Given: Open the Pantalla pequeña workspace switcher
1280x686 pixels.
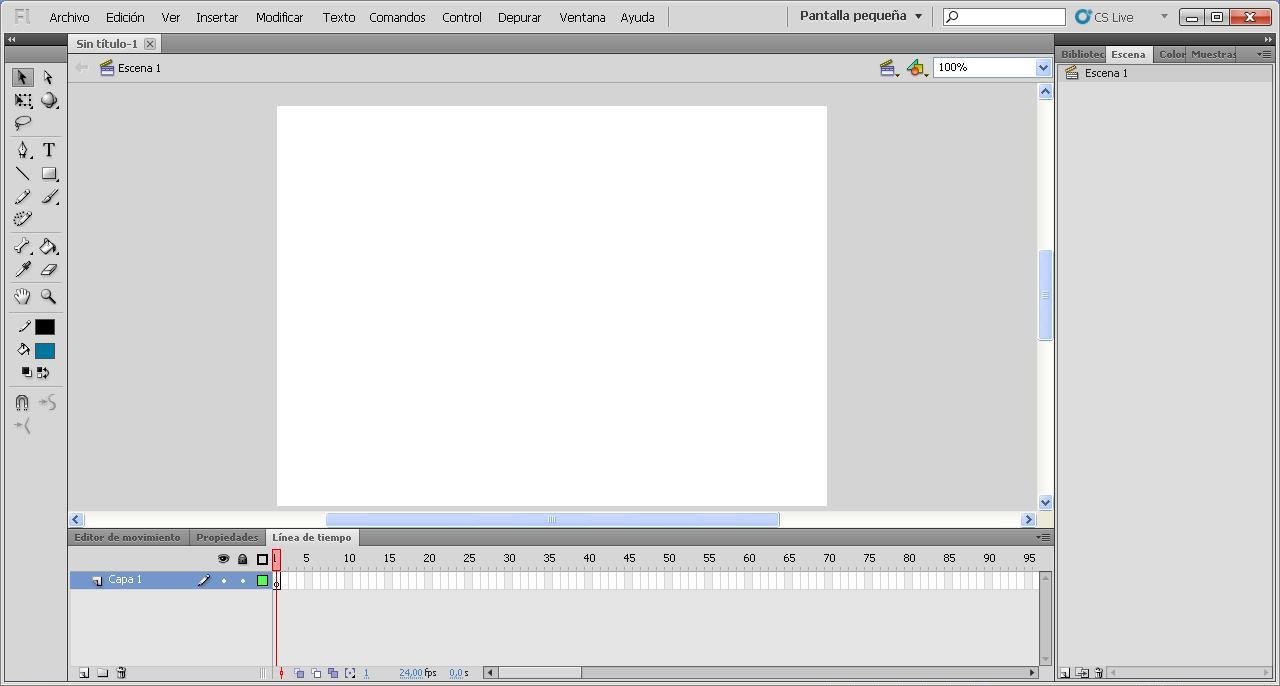Looking at the screenshot, I should point(858,16).
